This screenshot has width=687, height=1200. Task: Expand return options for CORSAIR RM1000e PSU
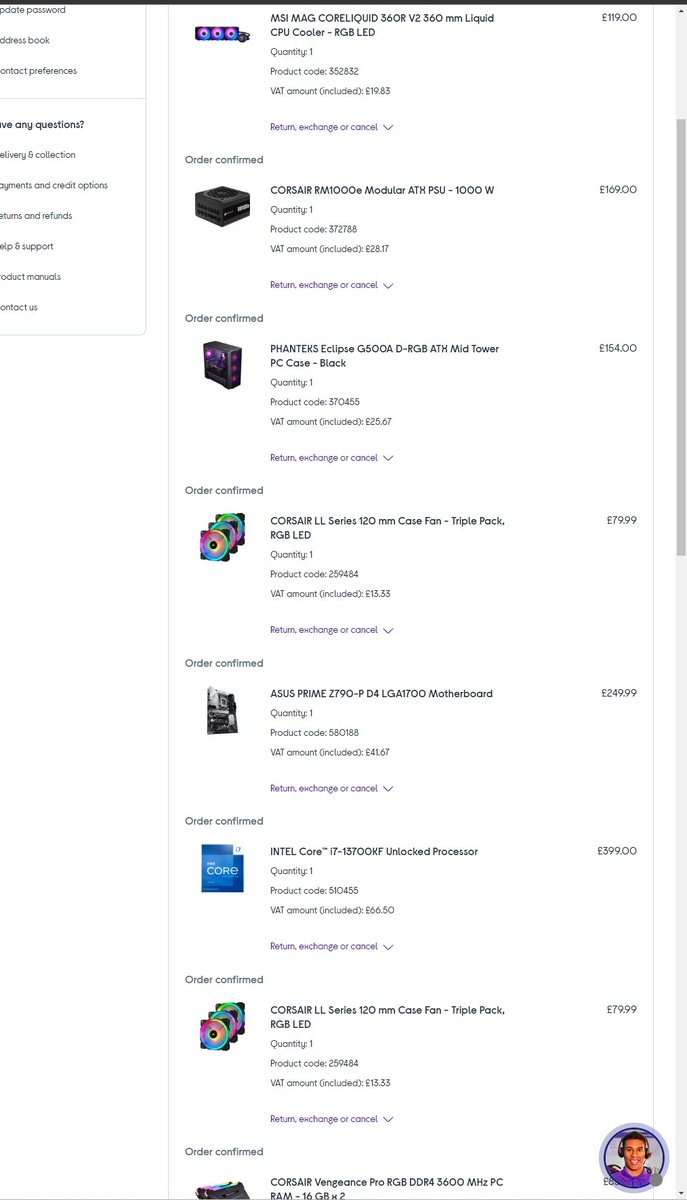pos(331,285)
